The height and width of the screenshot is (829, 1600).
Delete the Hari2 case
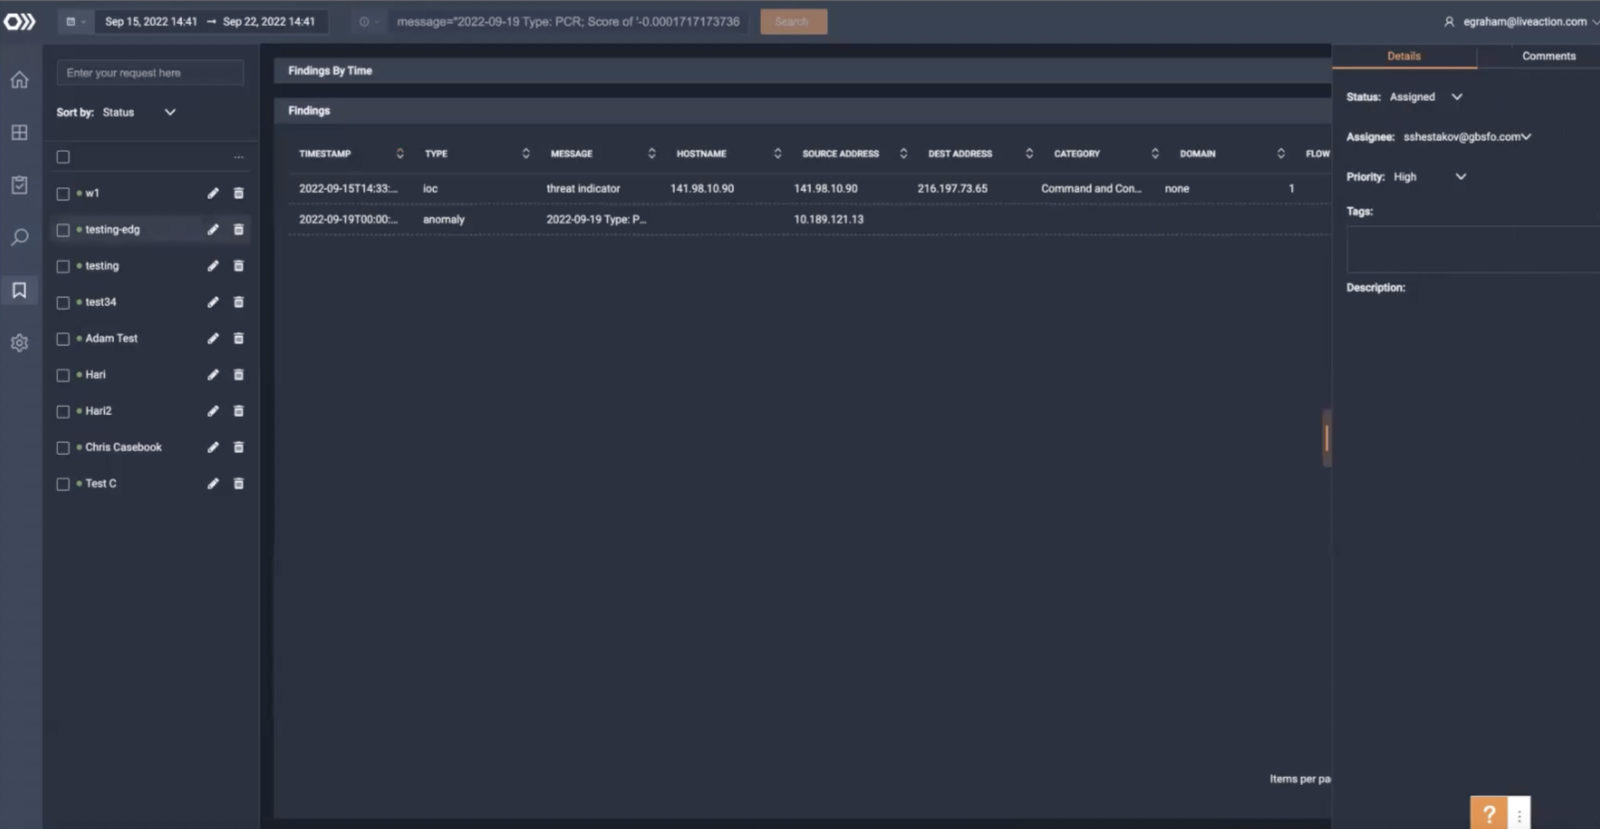click(x=239, y=411)
